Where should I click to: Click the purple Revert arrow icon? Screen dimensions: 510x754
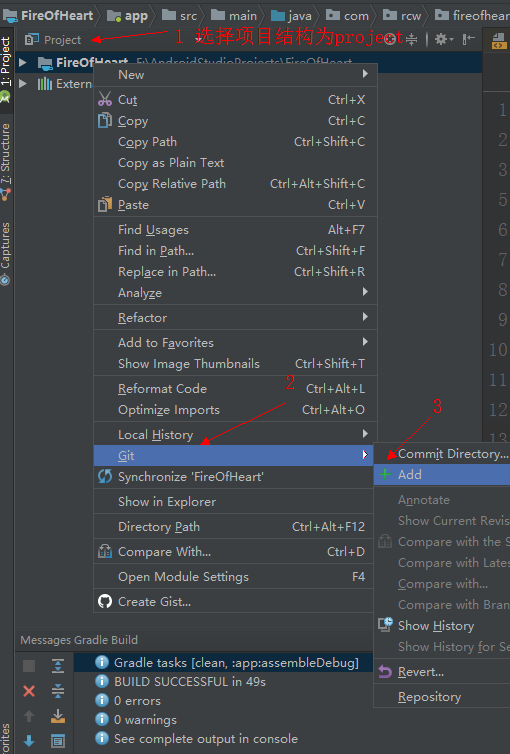385,671
